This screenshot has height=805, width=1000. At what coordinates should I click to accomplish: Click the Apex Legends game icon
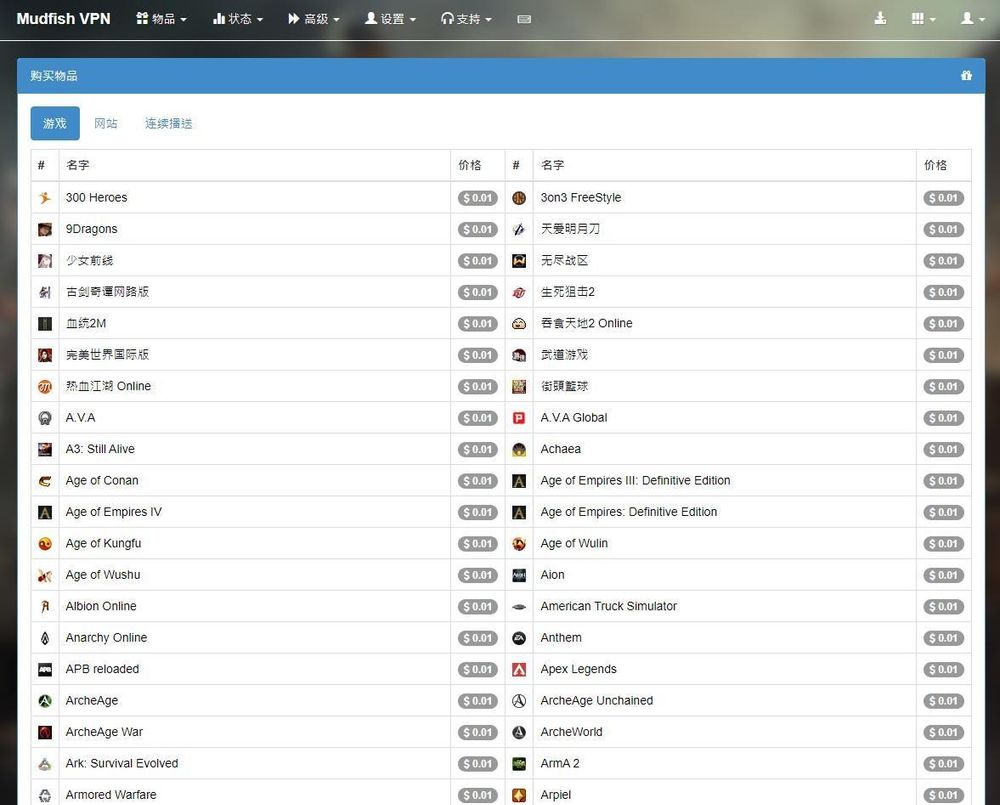pos(519,669)
